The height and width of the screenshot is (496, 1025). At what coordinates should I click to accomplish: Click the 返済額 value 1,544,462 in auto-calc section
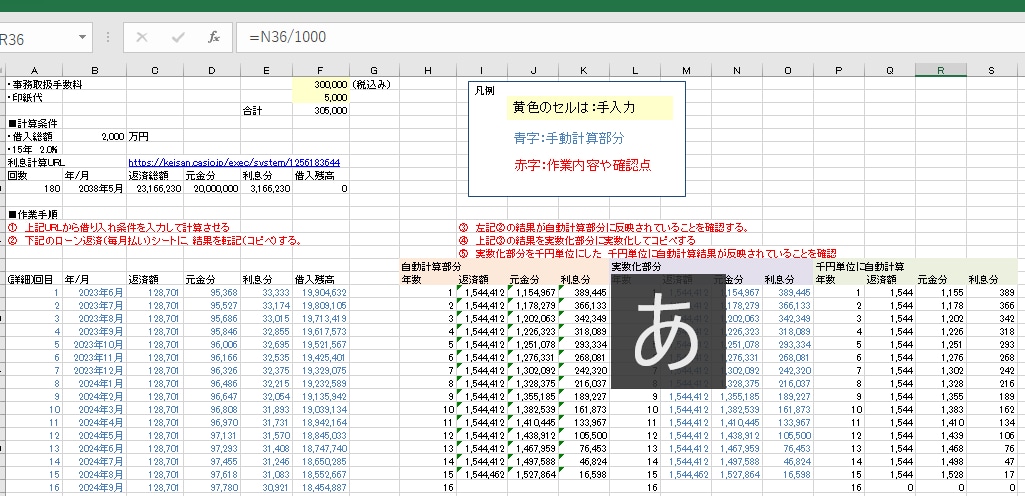[x=482, y=474]
